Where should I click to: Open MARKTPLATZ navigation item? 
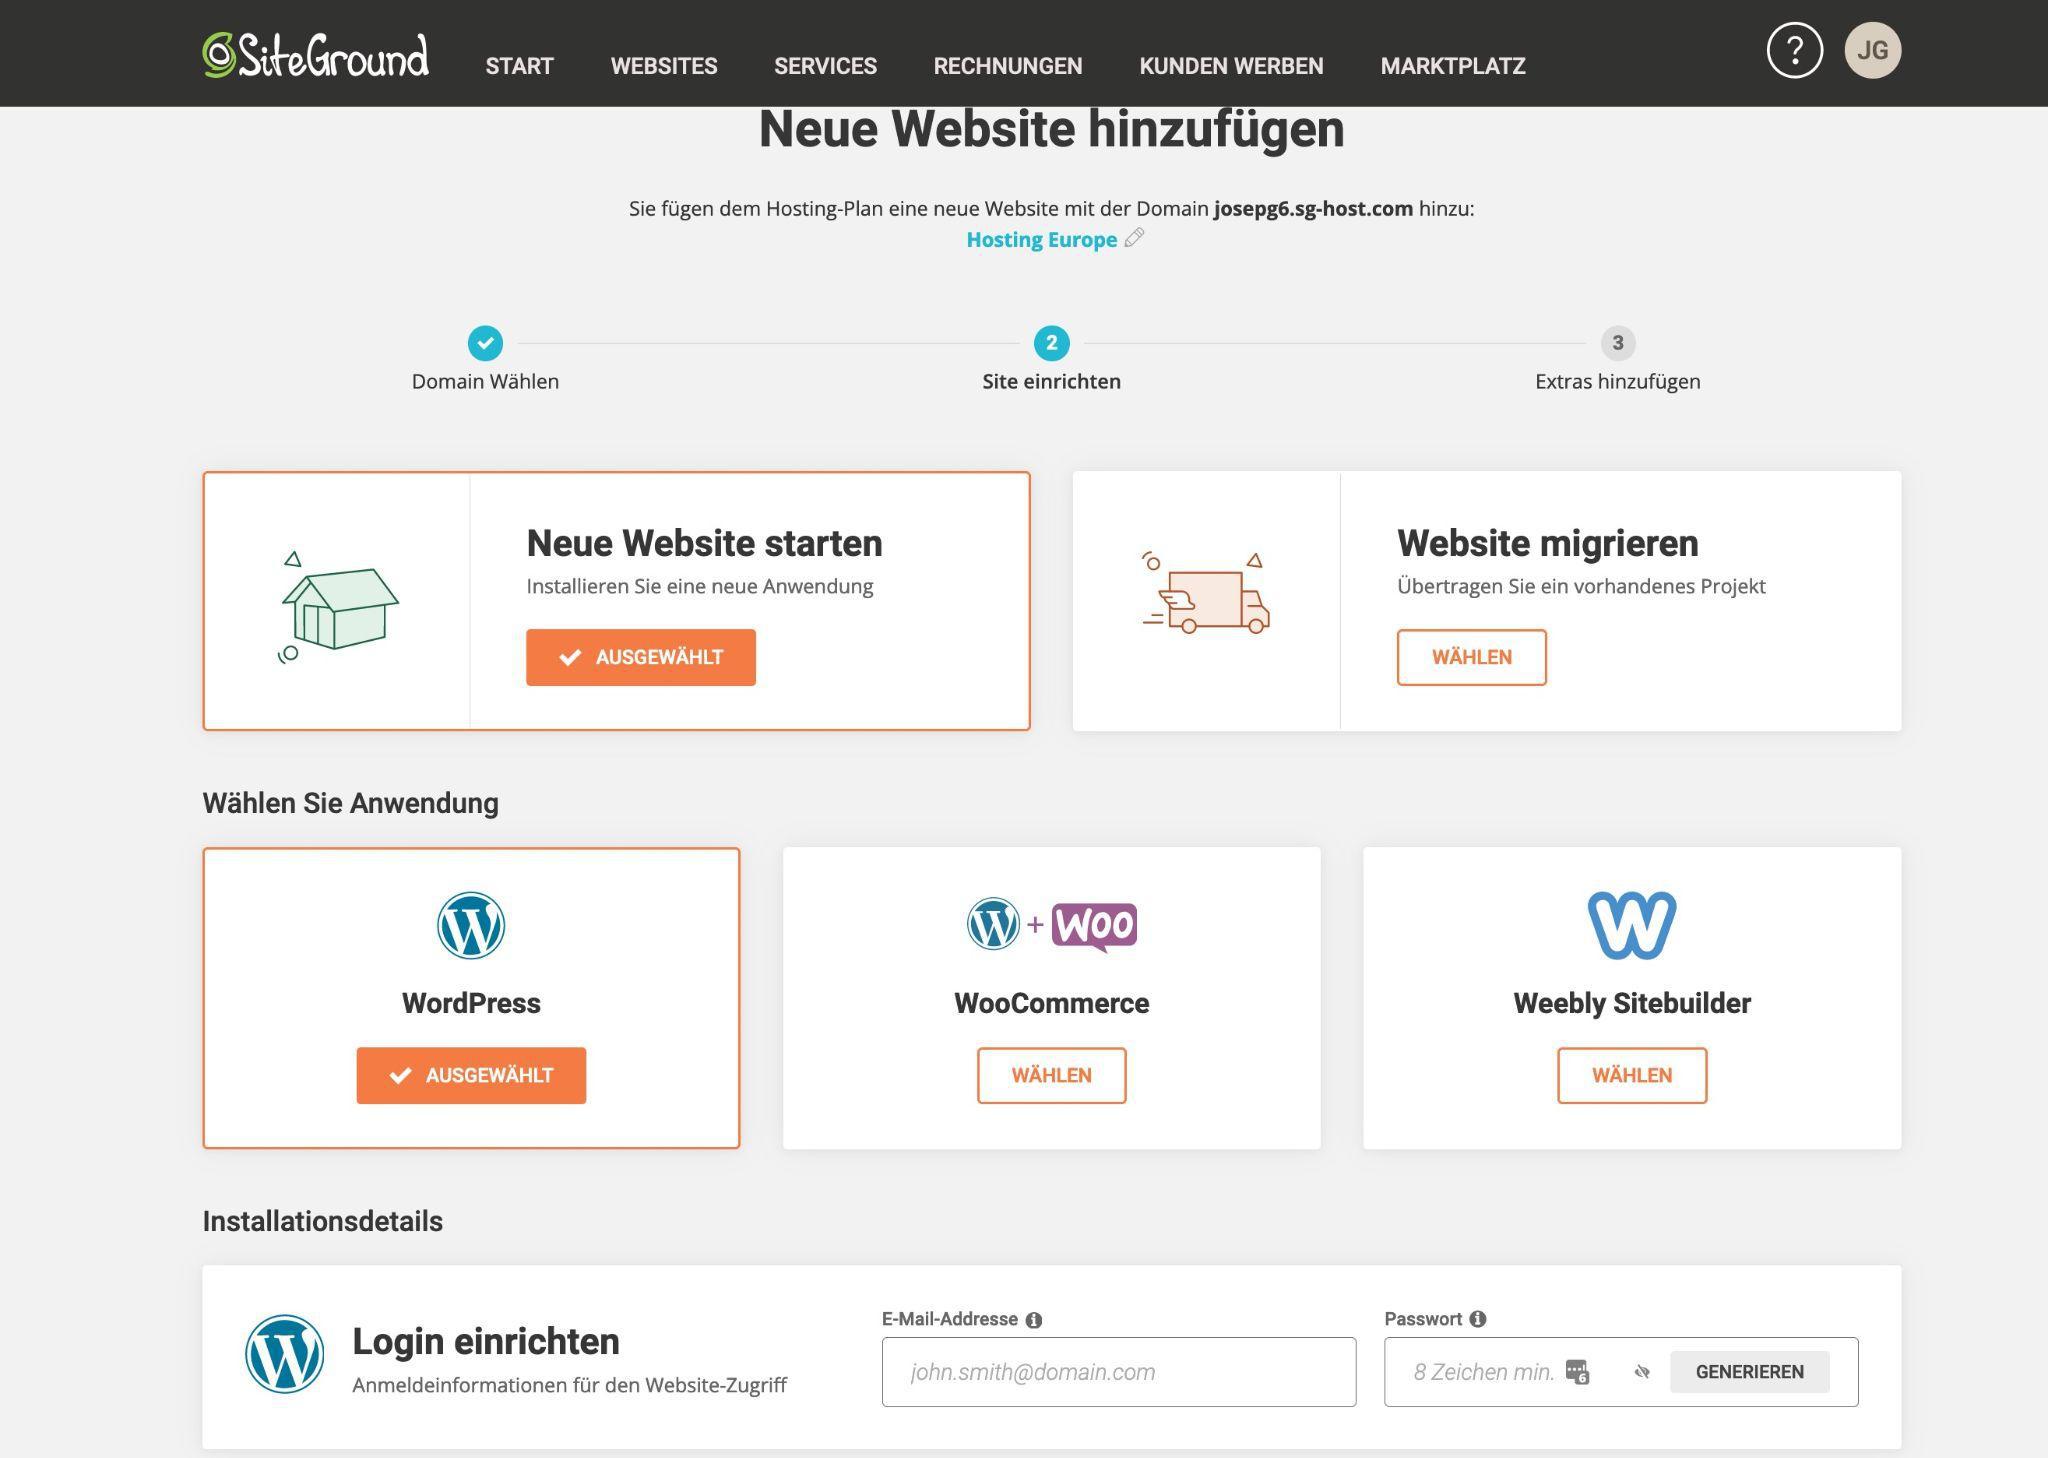[x=1453, y=66]
